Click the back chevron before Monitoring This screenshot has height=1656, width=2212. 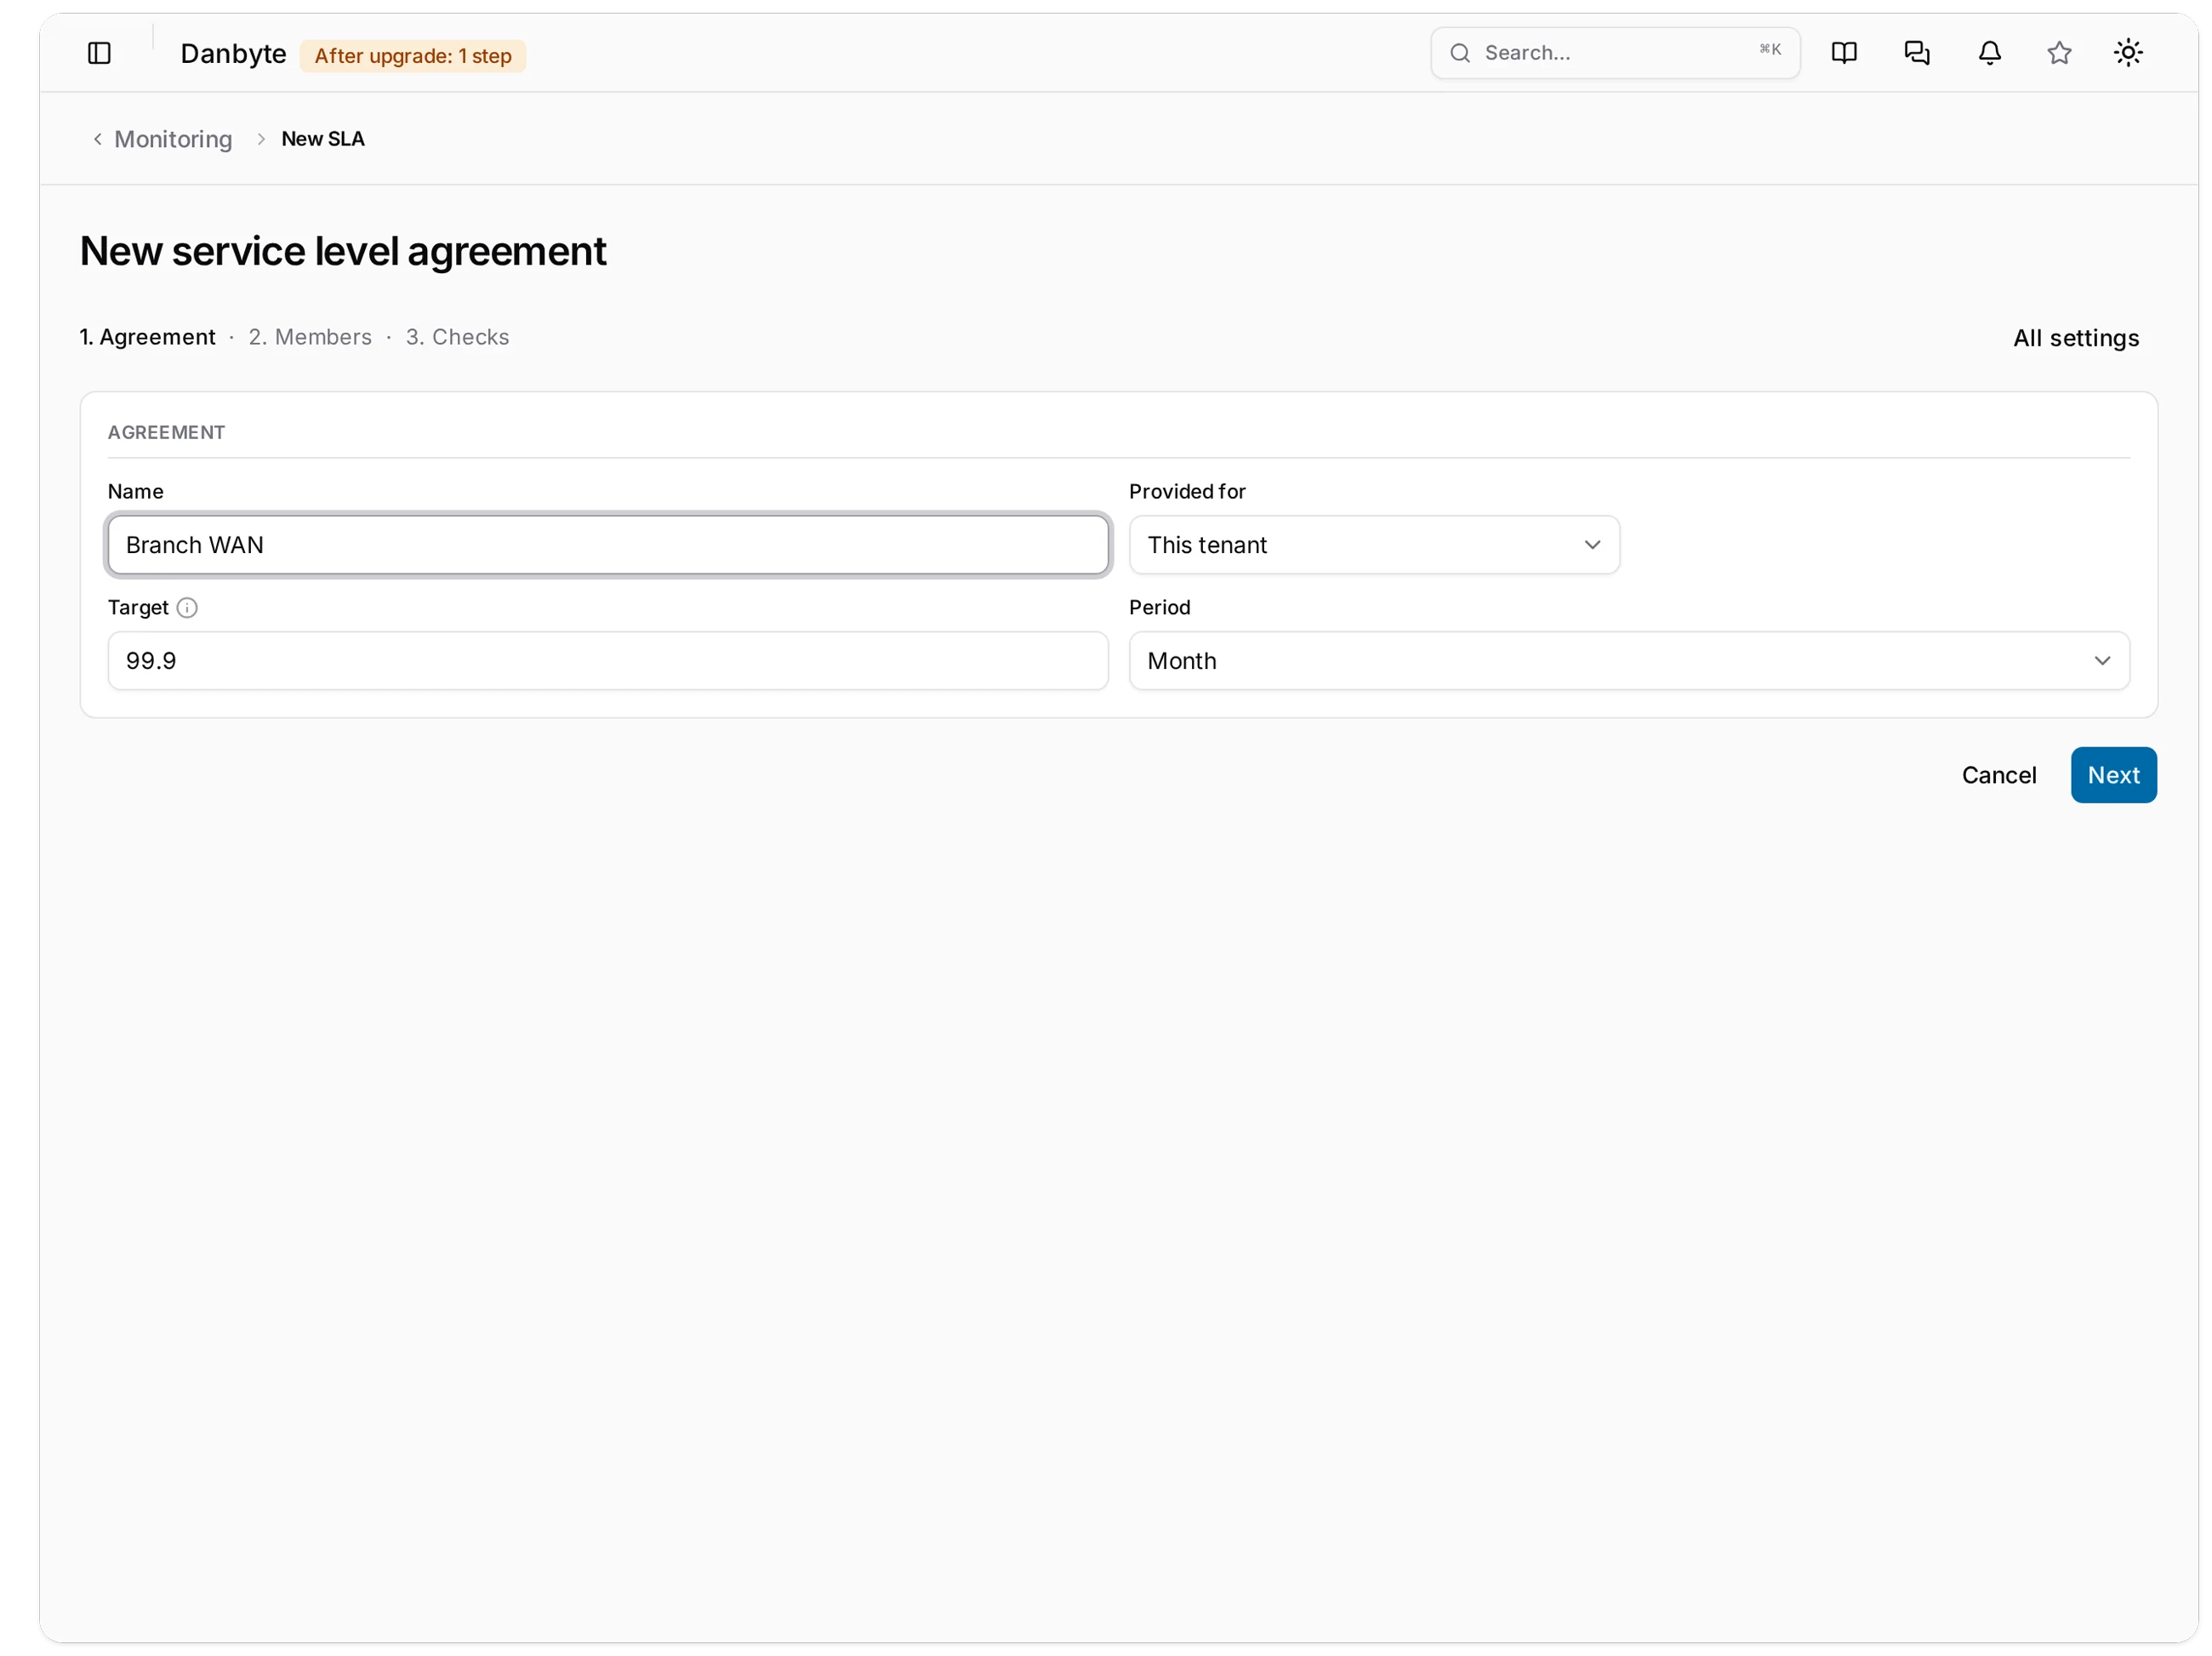click(x=97, y=139)
